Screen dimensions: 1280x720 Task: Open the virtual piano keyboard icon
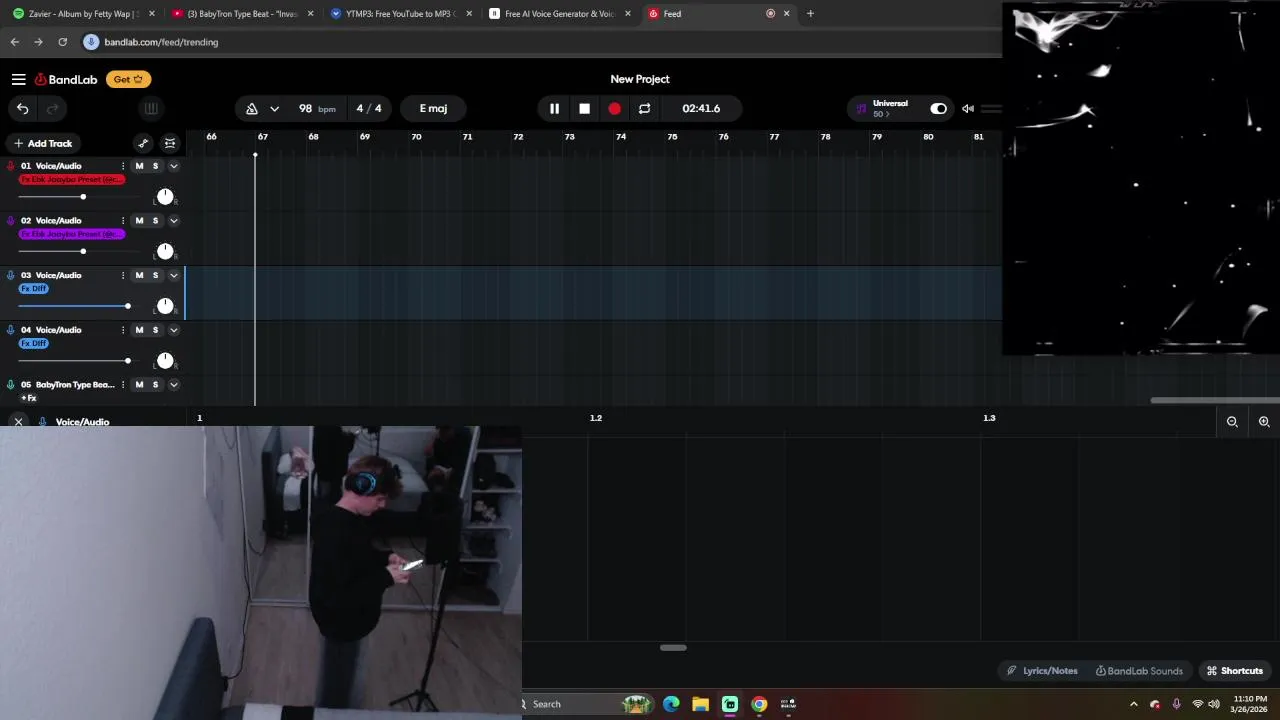click(151, 108)
